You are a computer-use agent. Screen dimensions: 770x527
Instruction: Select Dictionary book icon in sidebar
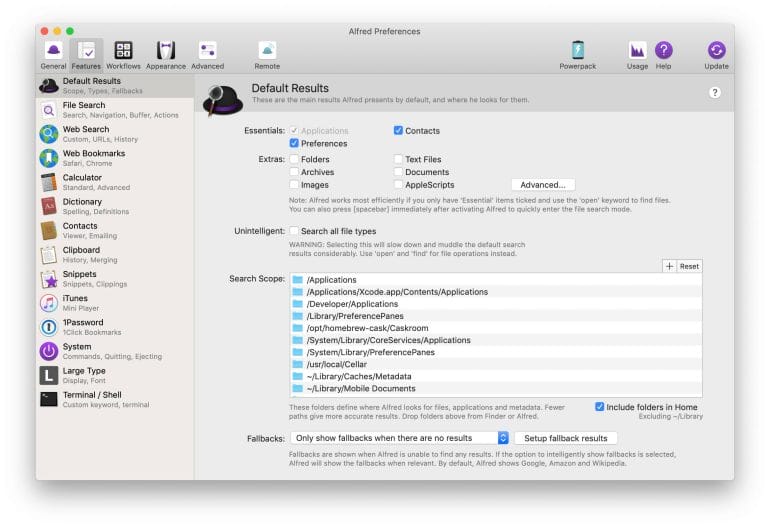(x=49, y=206)
